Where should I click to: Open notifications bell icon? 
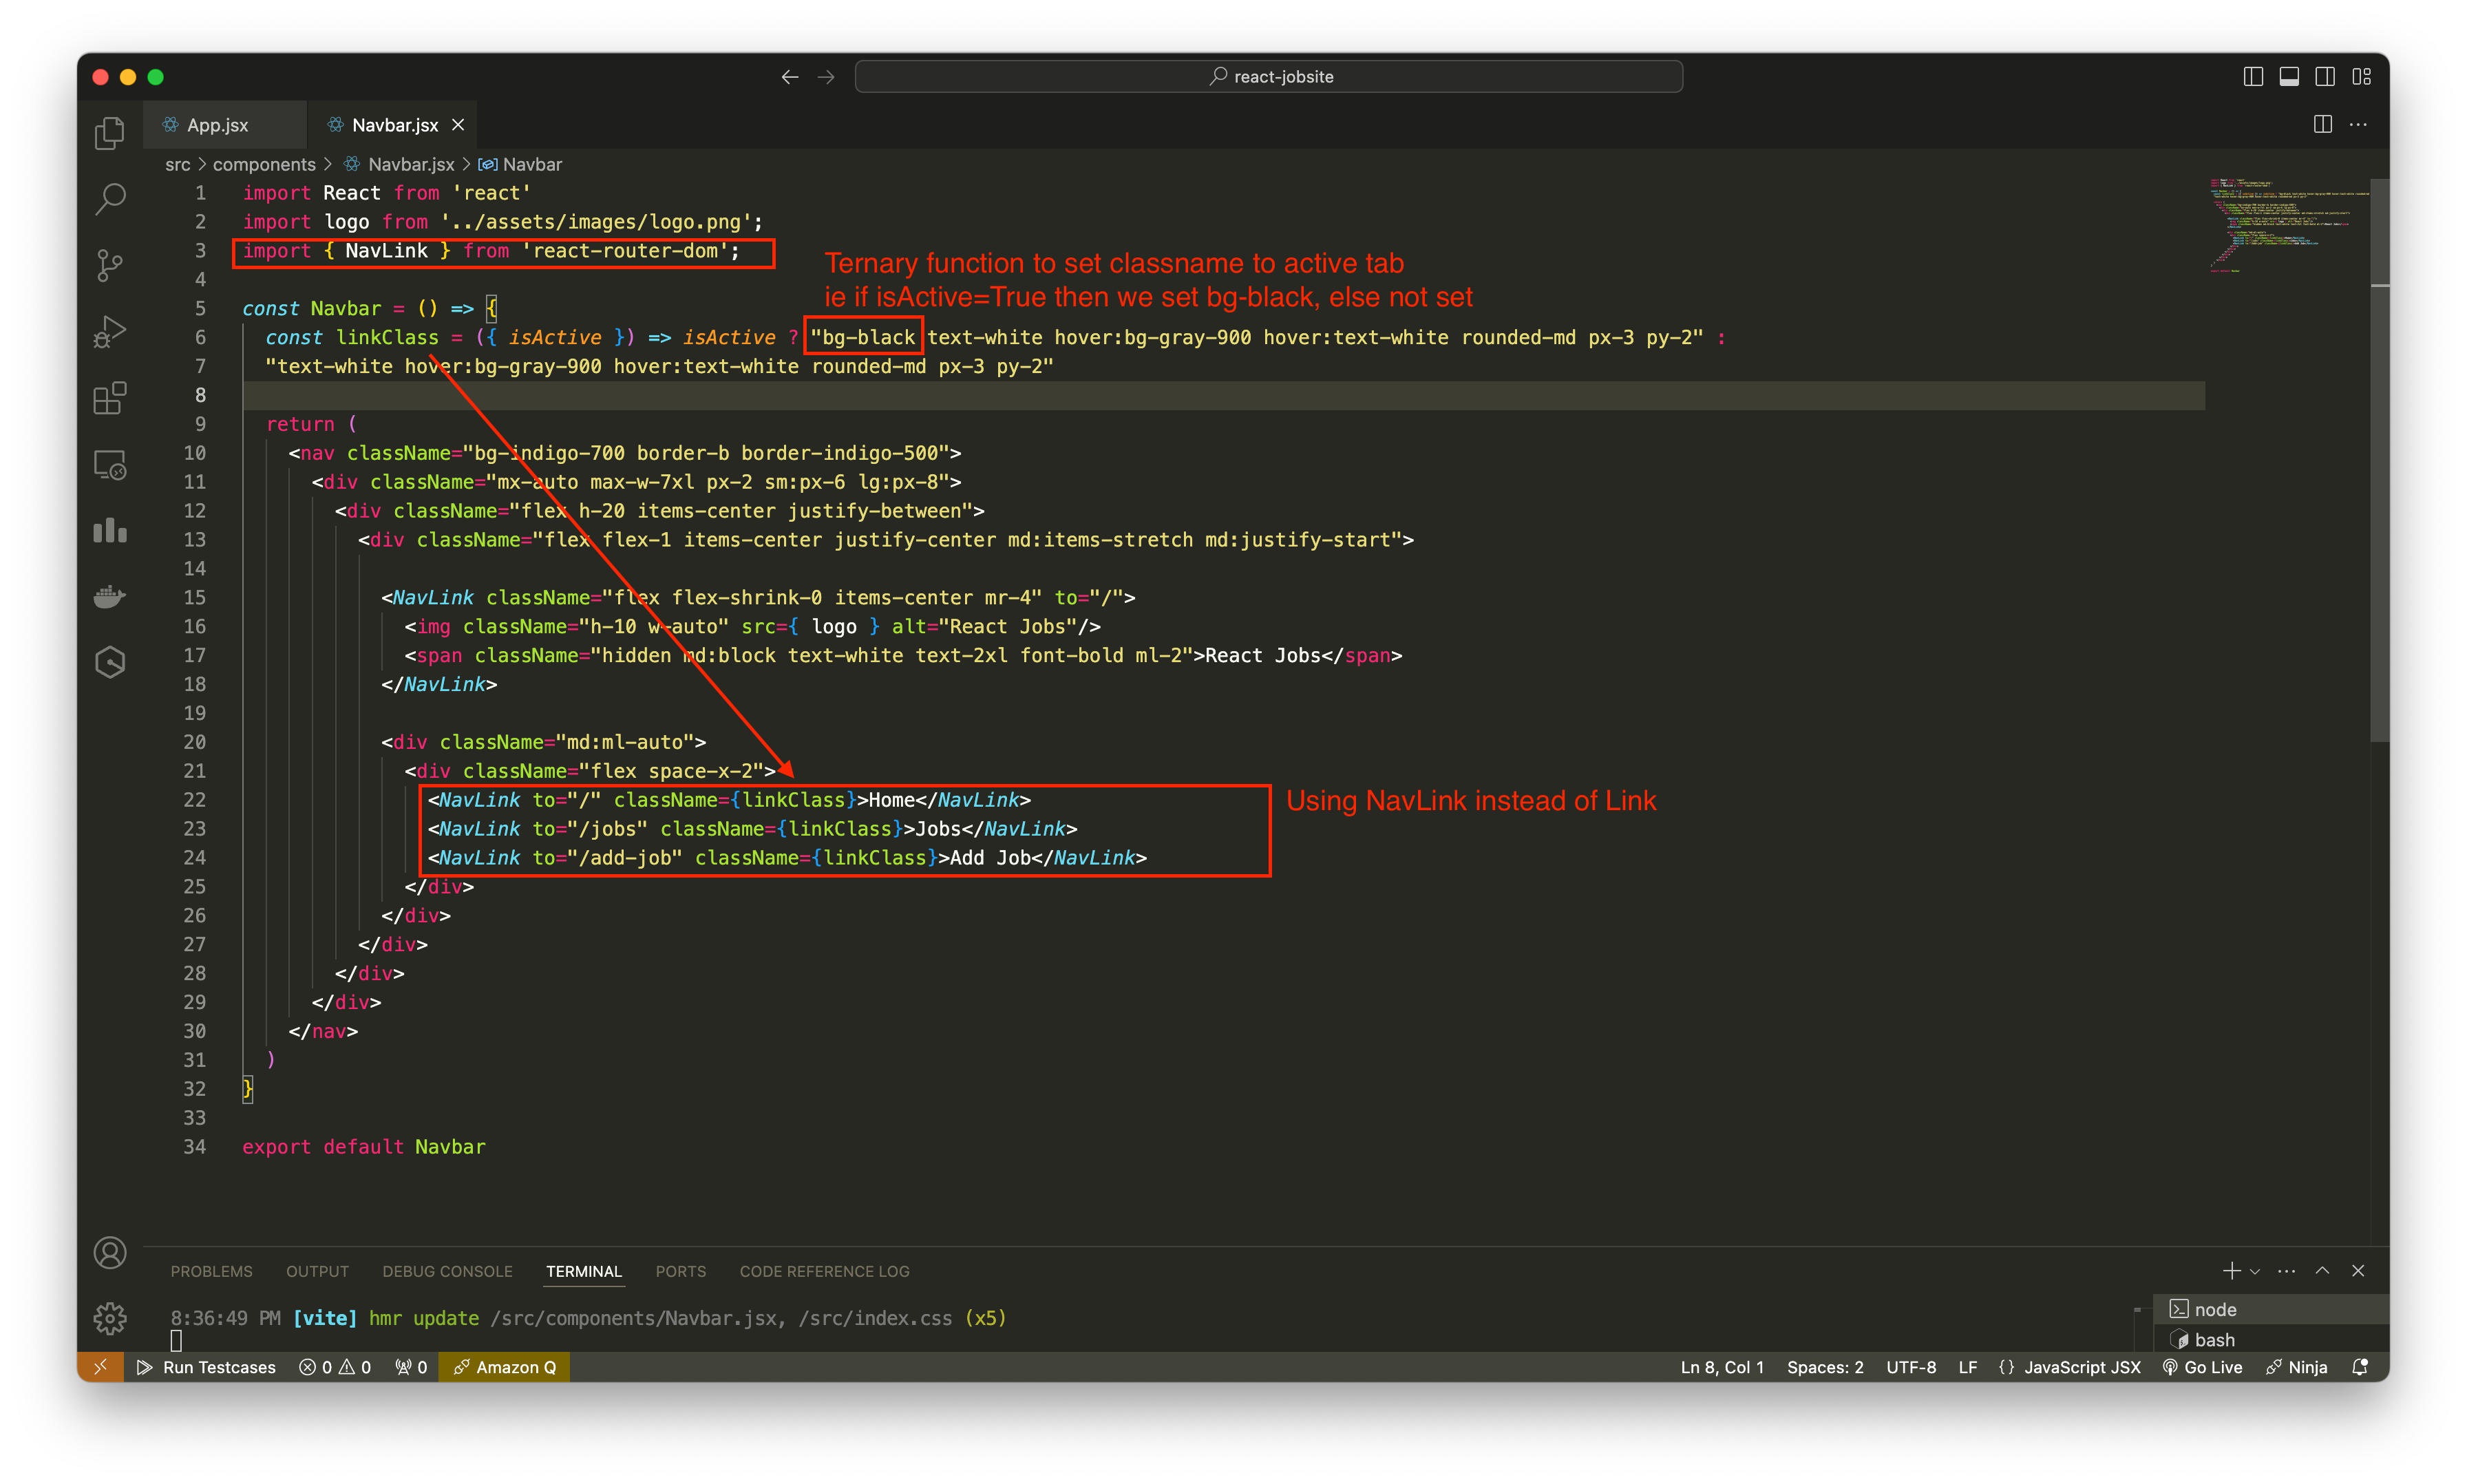pos(2360,1367)
